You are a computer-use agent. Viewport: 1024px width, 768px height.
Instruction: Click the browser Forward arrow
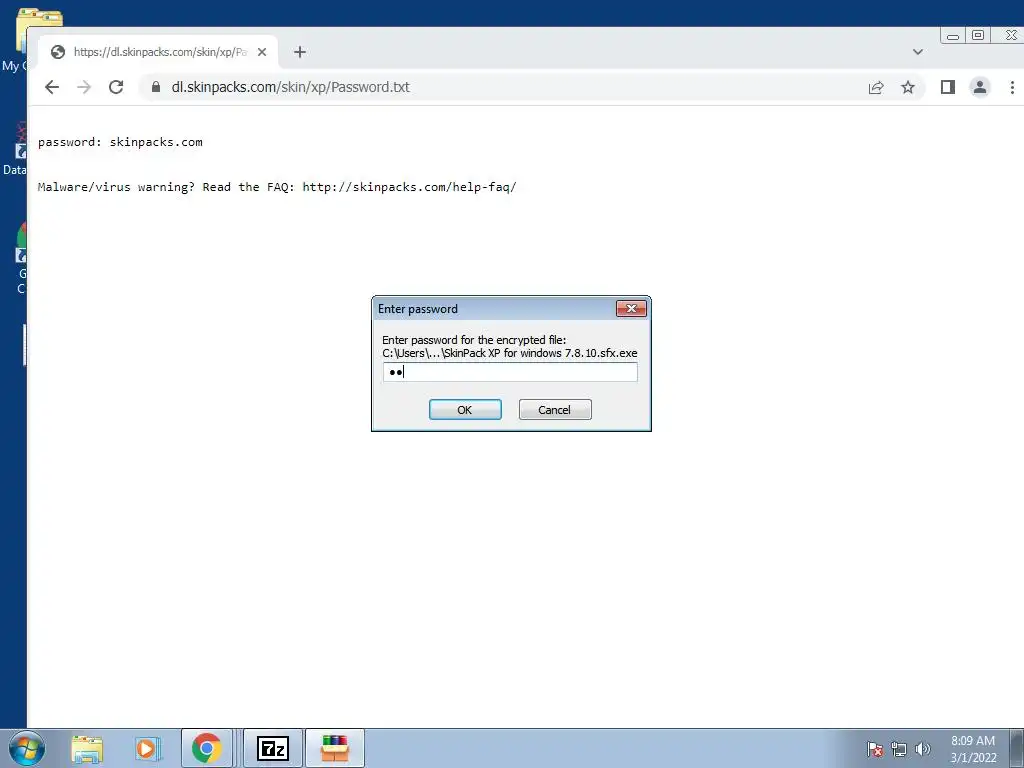(84, 87)
